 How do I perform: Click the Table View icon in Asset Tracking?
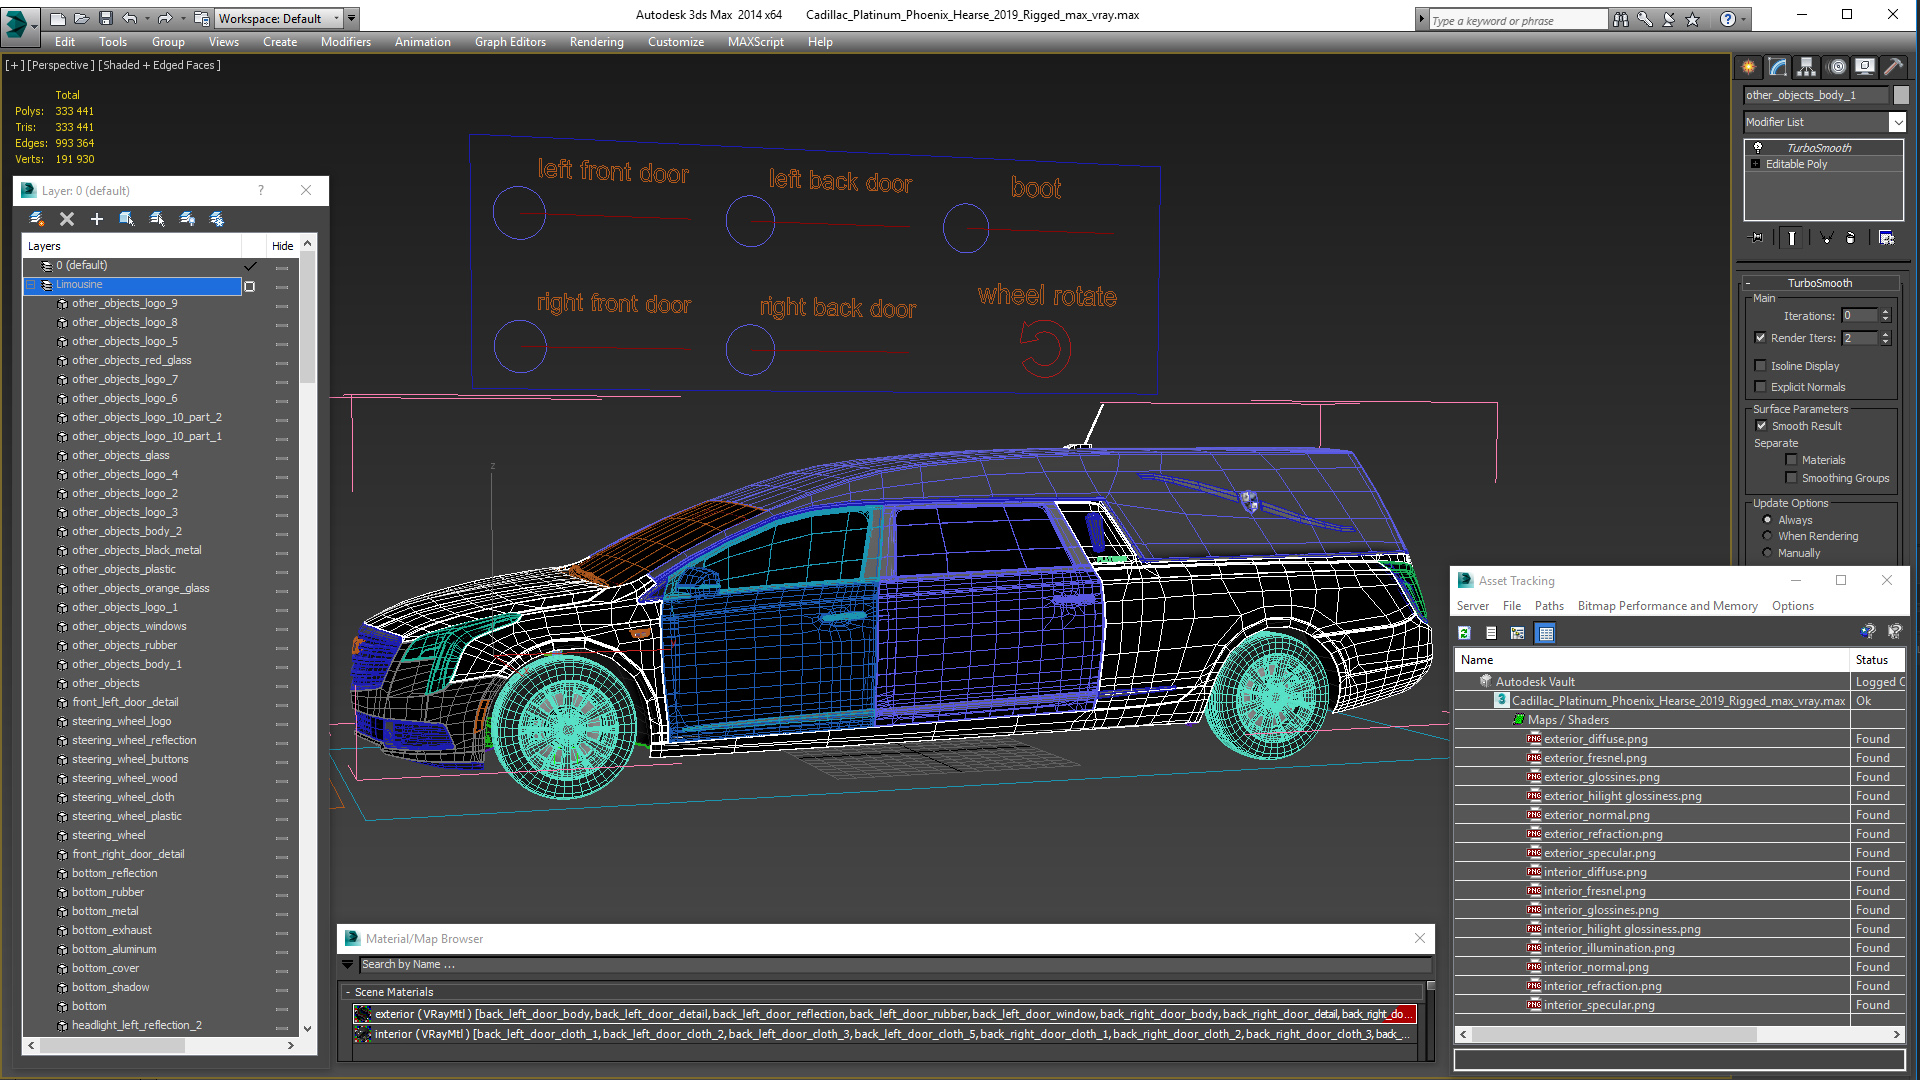[1546, 633]
